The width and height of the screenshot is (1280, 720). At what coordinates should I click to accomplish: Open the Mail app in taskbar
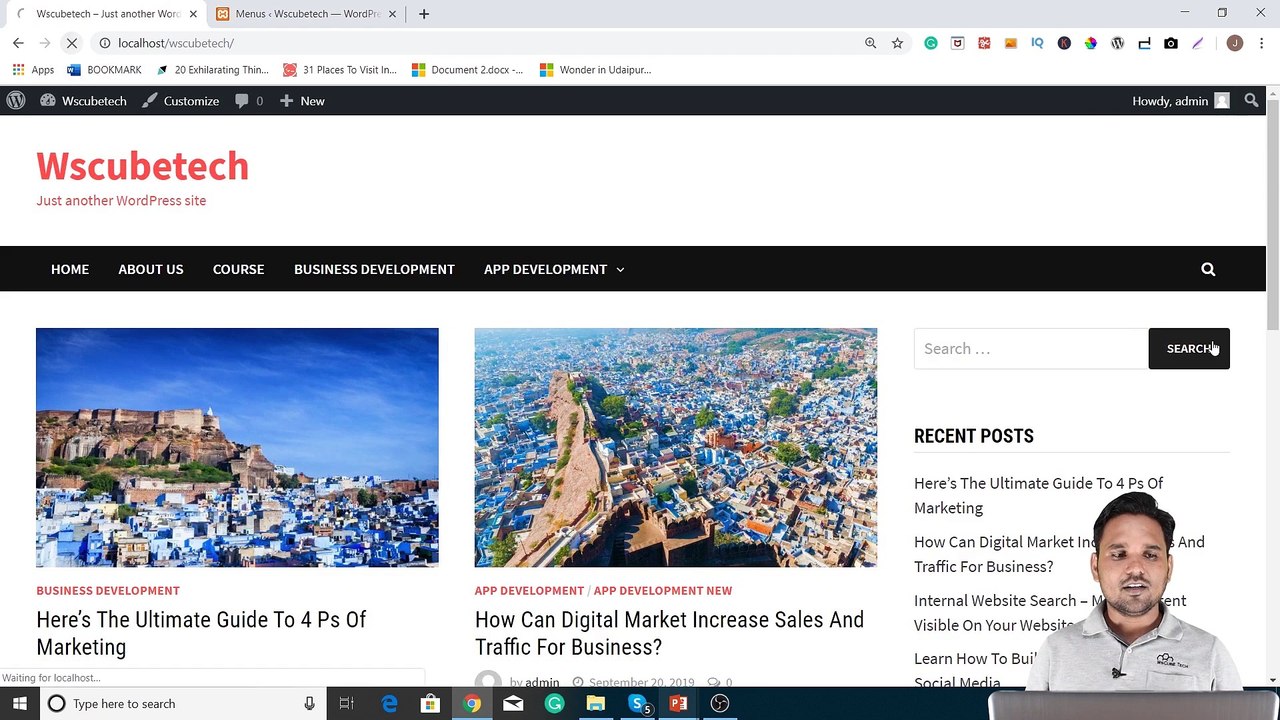[x=513, y=704]
